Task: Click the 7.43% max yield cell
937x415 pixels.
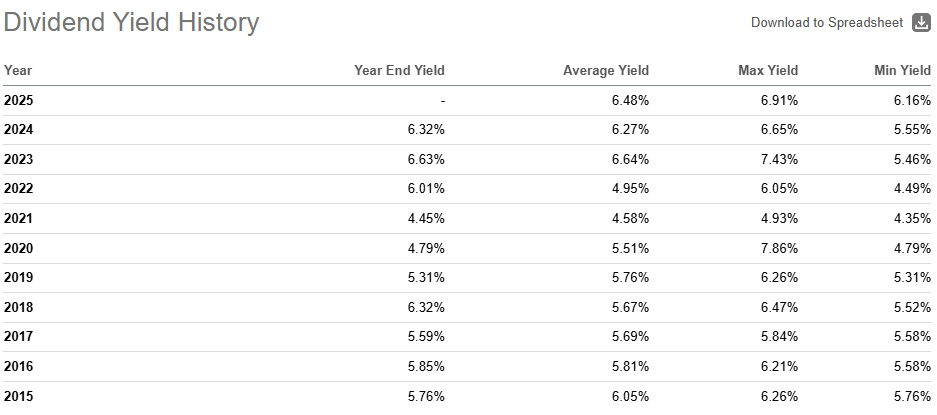Action: coord(778,159)
